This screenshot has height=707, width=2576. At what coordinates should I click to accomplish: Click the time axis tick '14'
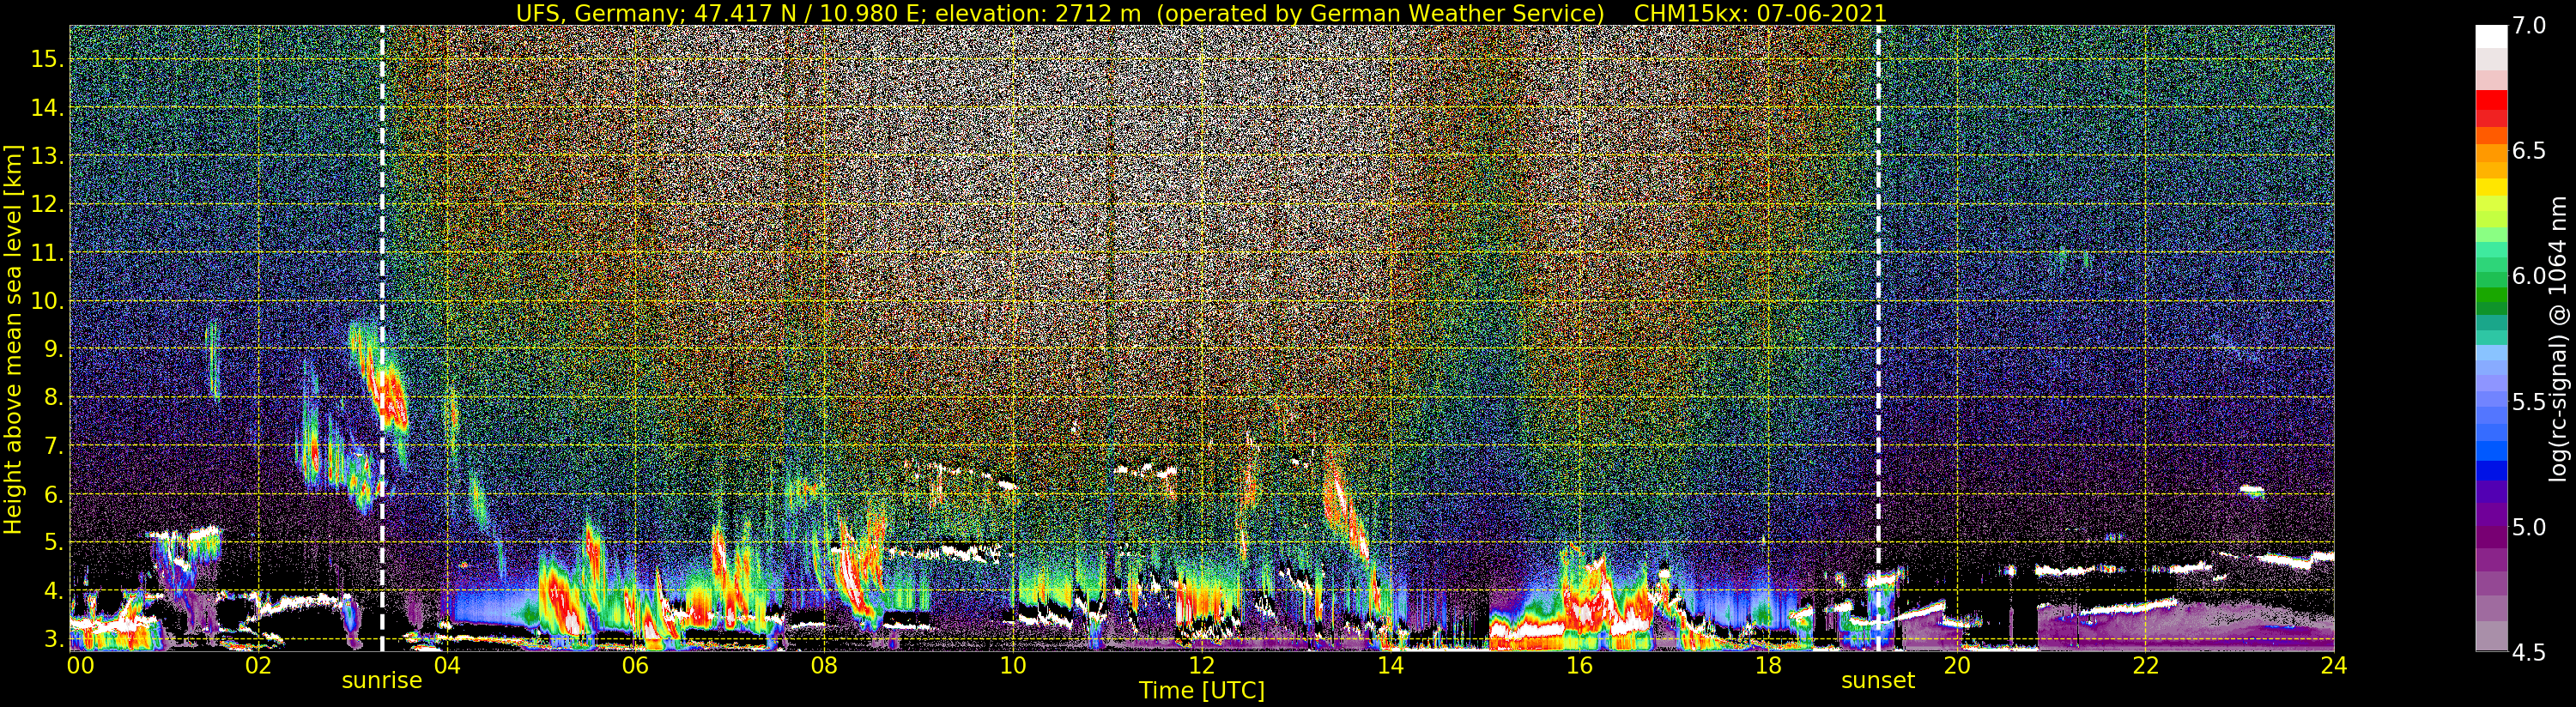point(1390,667)
